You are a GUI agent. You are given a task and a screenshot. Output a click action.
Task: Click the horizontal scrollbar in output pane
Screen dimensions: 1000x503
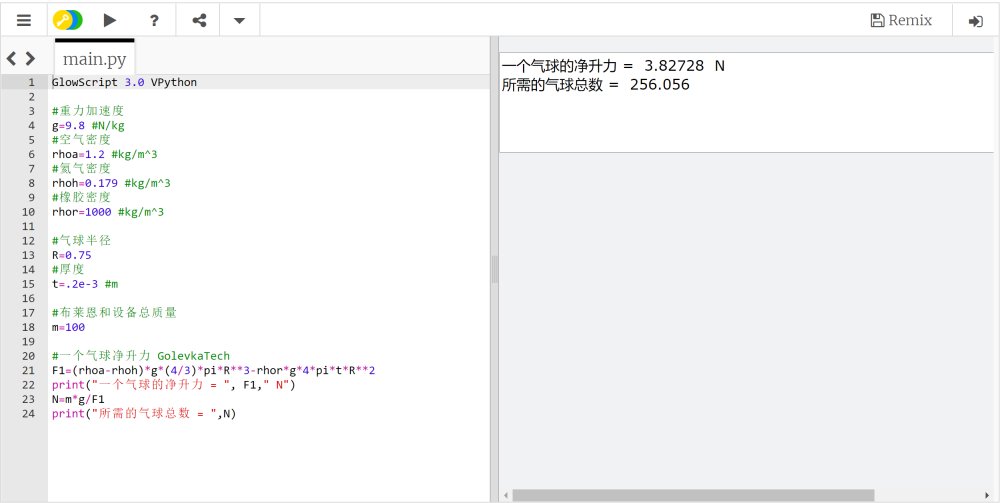[x=693, y=495]
